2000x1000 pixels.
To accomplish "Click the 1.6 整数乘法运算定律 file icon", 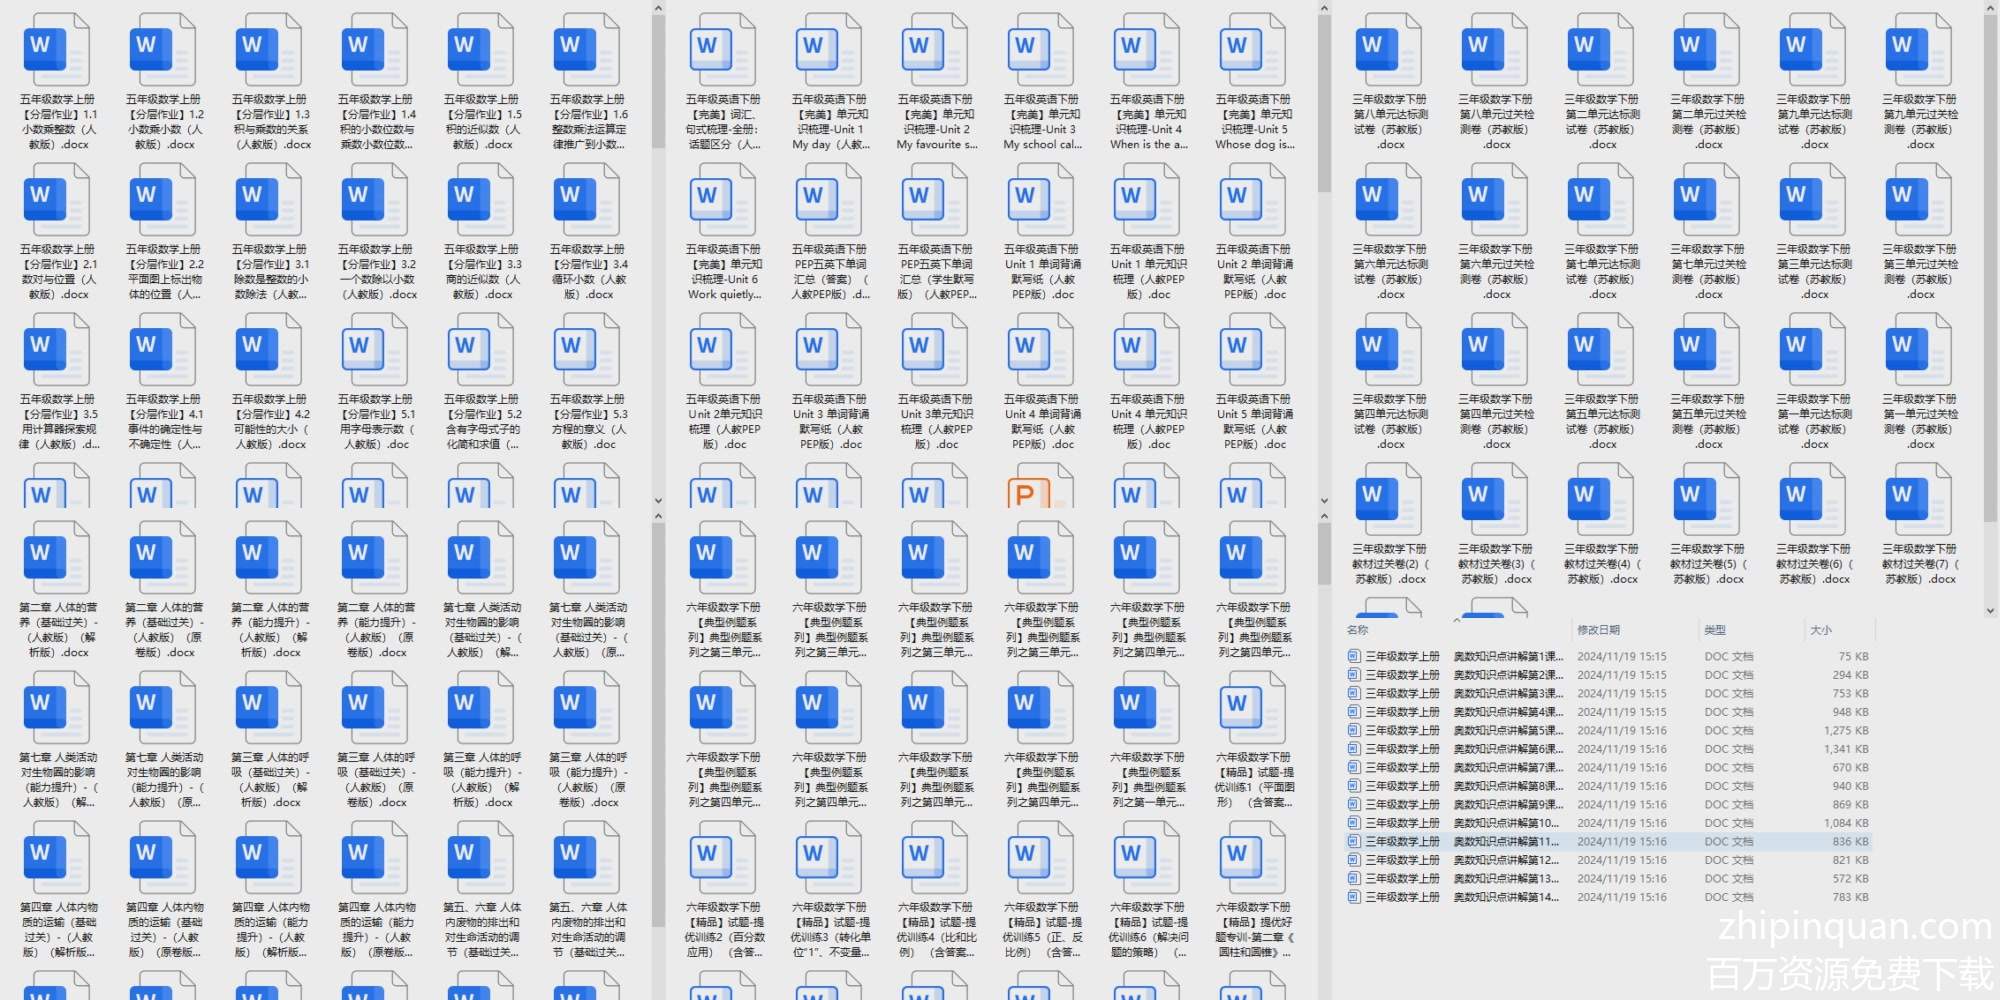I will click(587, 49).
